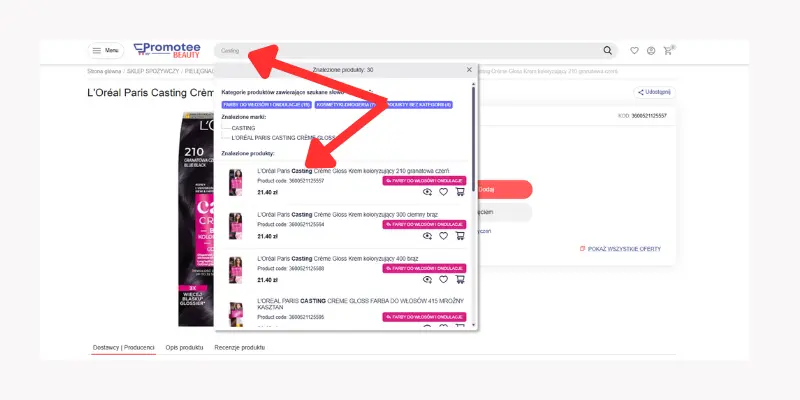800x400 pixels.
Task: Close the search results popup
Action: pyautogui.click(x=469, y=70)
